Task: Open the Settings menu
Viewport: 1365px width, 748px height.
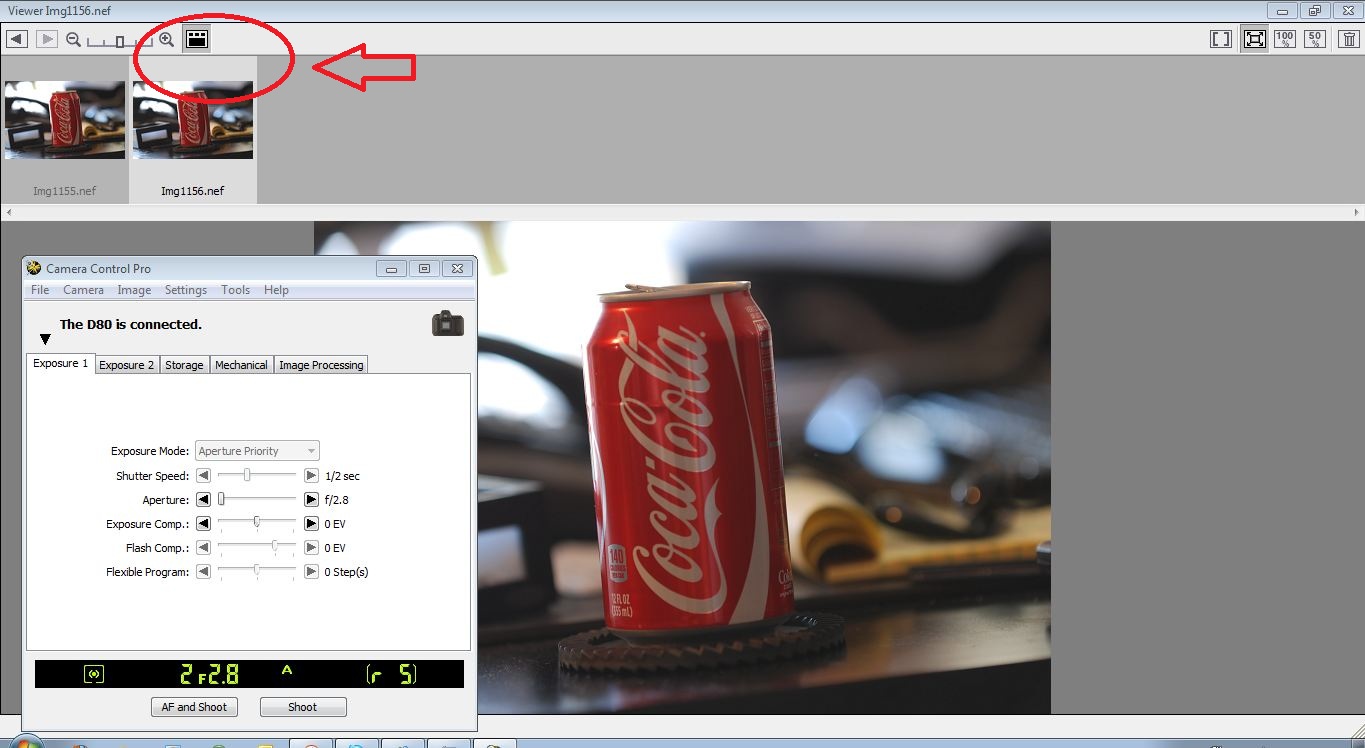Action: 186,290
